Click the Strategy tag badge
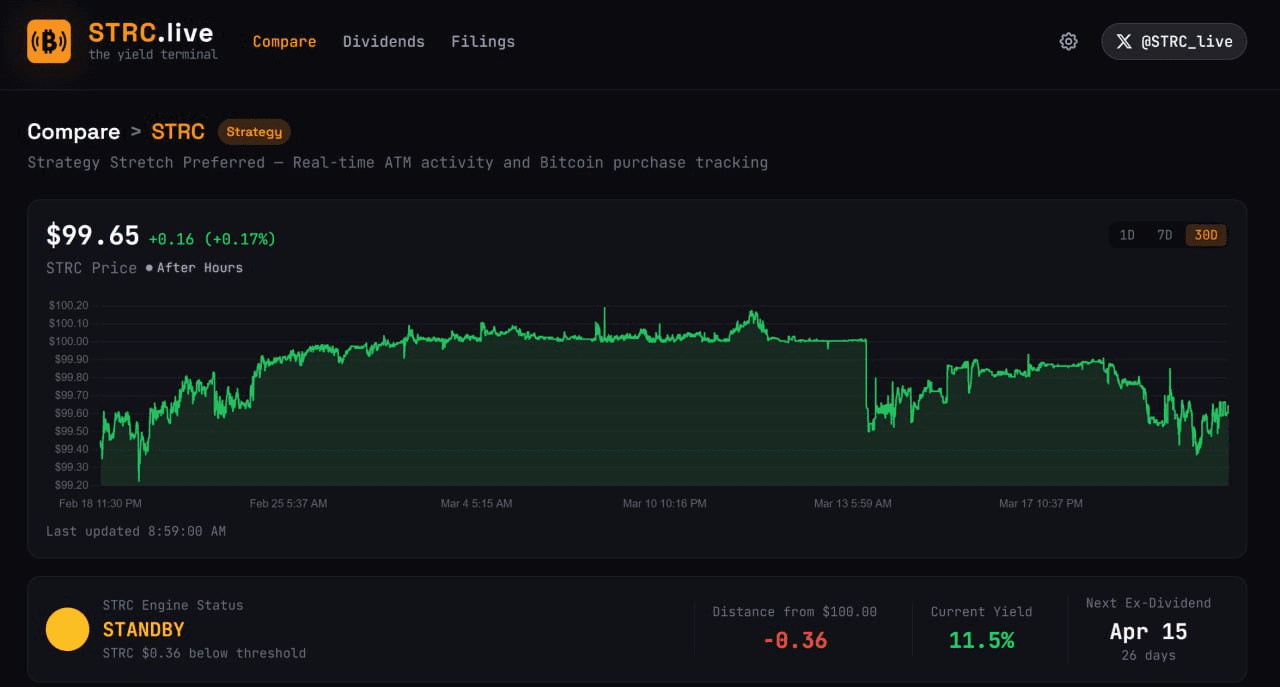1280x687 pixels. click(254, 132)
